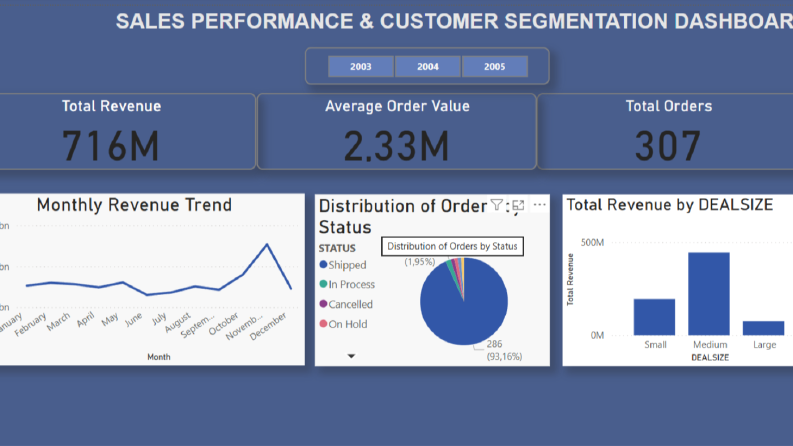Select the 2005 year slicer button
The height and width of the screenshot is (446, 793).
pyautogui.click(x=495, y=66)
